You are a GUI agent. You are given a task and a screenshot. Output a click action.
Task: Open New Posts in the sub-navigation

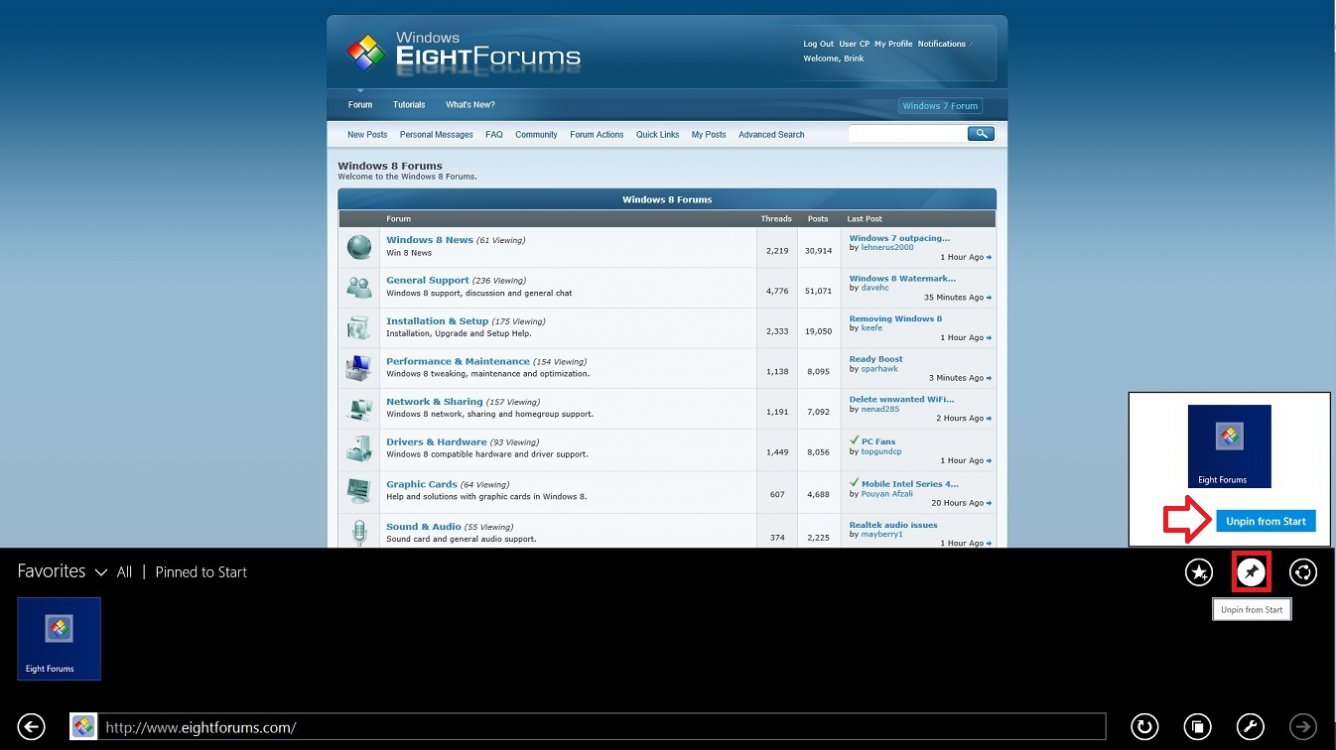367,135
